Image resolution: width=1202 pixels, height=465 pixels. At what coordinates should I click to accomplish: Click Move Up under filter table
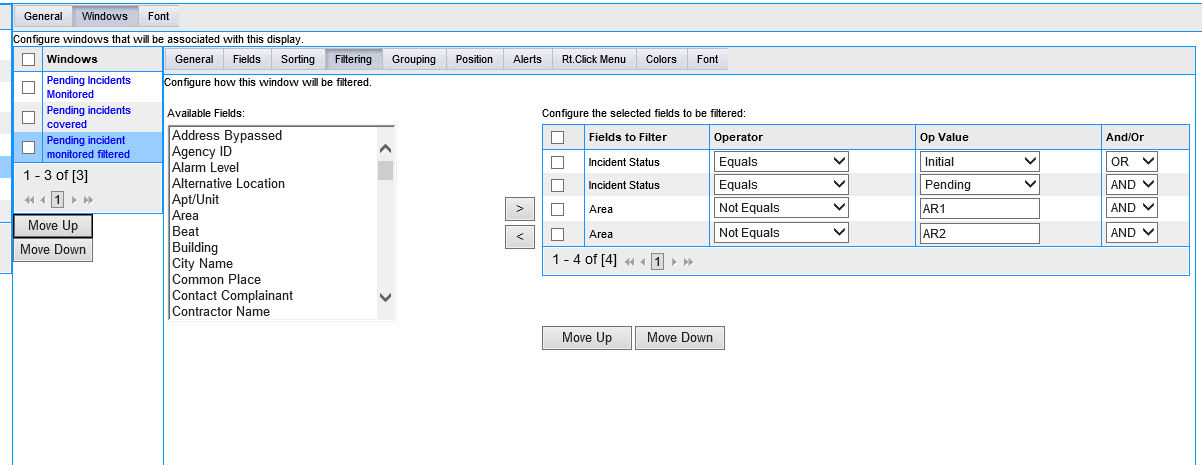pos(587,338)
